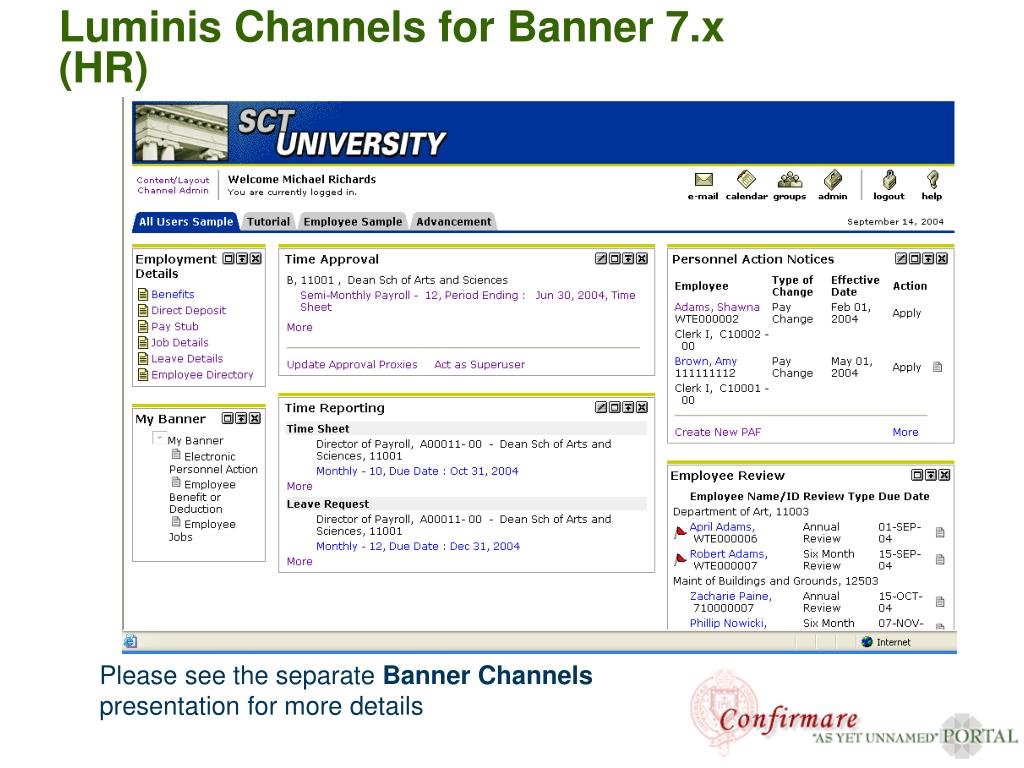
Task: Click the X remove icon on Employee Review
Action: coord(944,475)
